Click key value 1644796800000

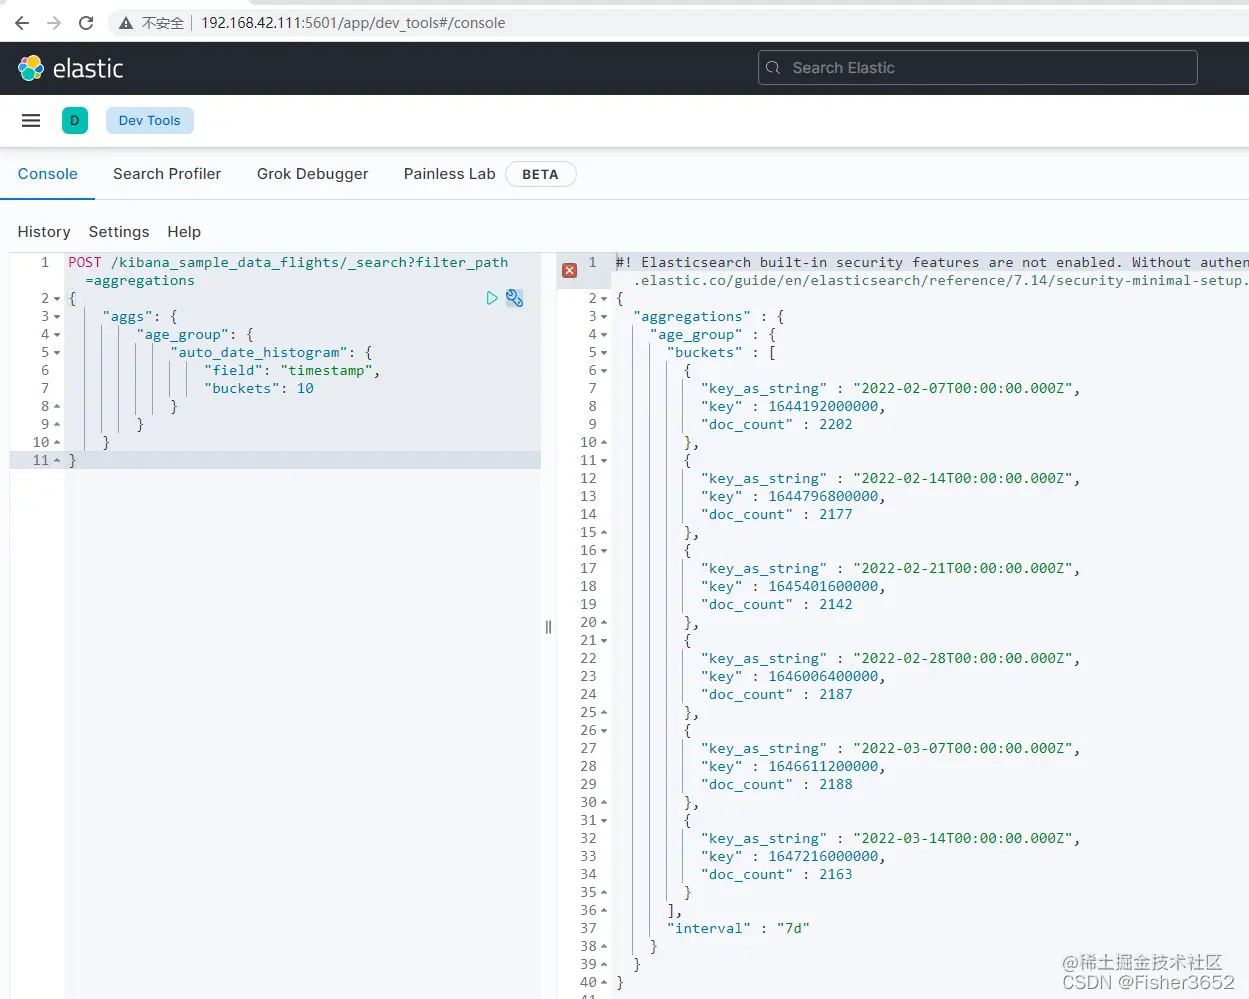coord(823,496)
